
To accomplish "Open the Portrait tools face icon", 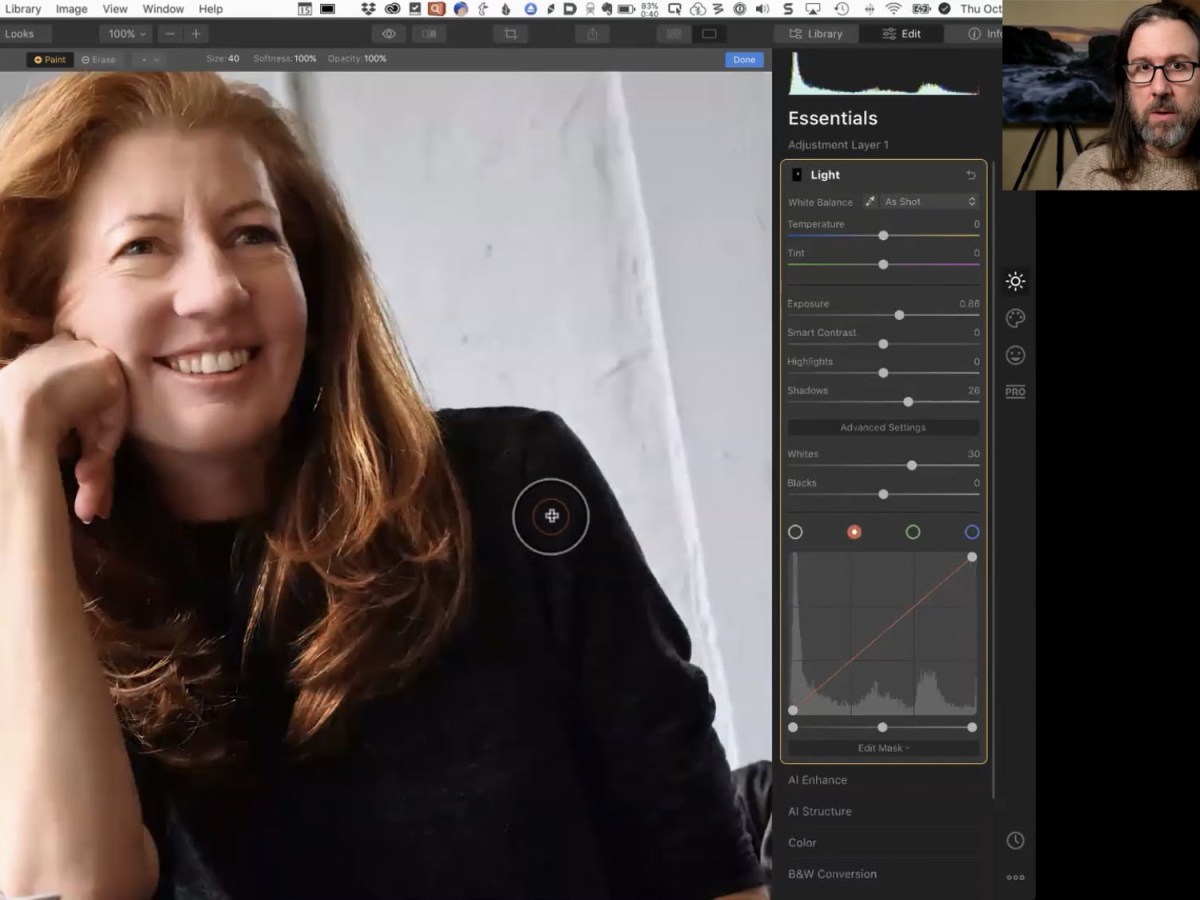I will (x=1015, y=355).
